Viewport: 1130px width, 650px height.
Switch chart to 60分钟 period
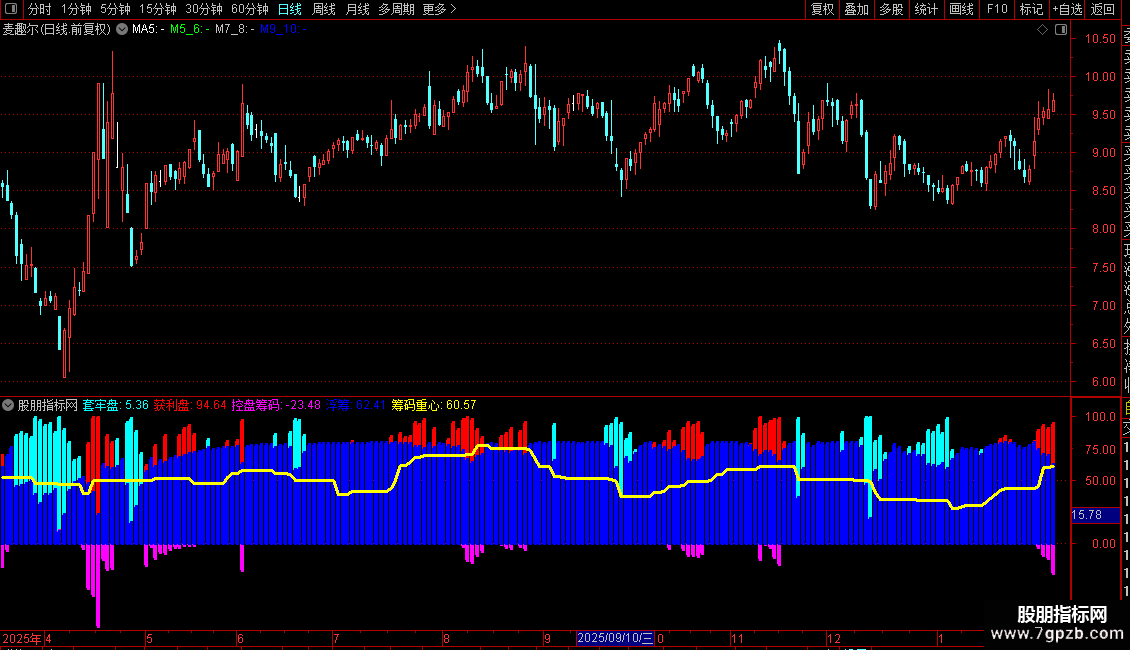pyautogui.click(x=249, y=9)
